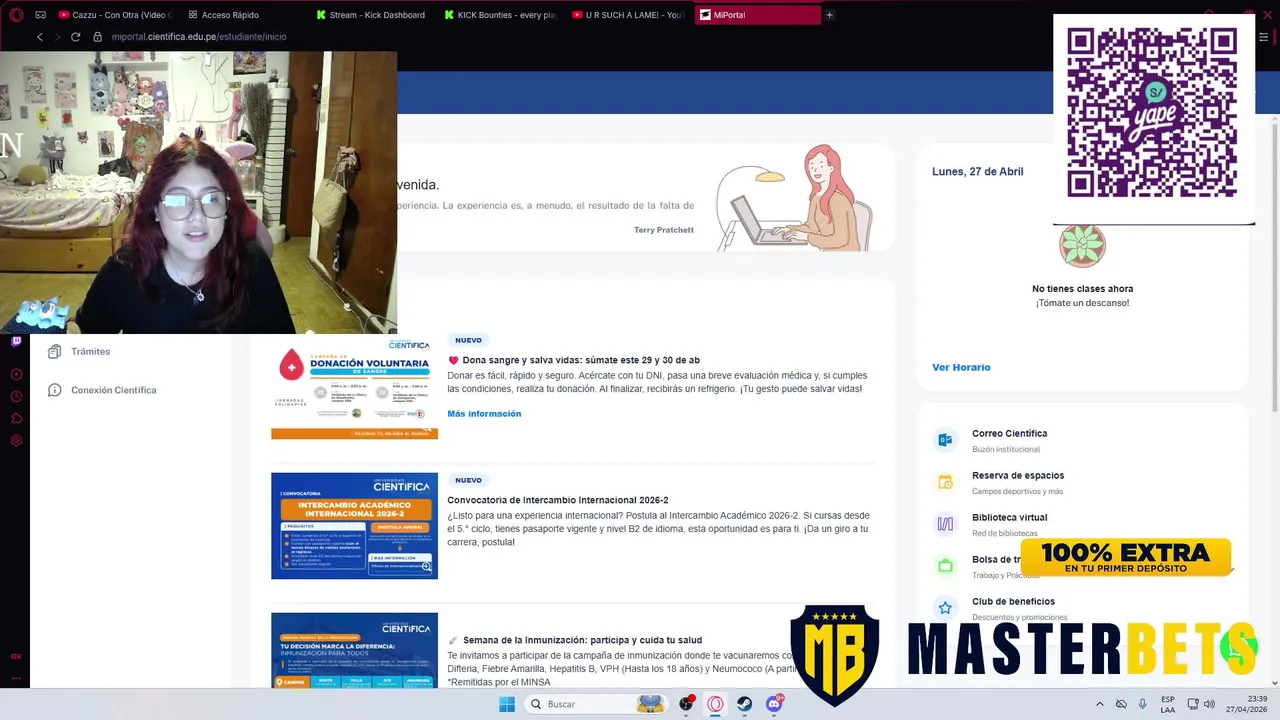Switch to Cazzu - Con Otra tab
Screen dimensions: 1280x720
[115, 15]
